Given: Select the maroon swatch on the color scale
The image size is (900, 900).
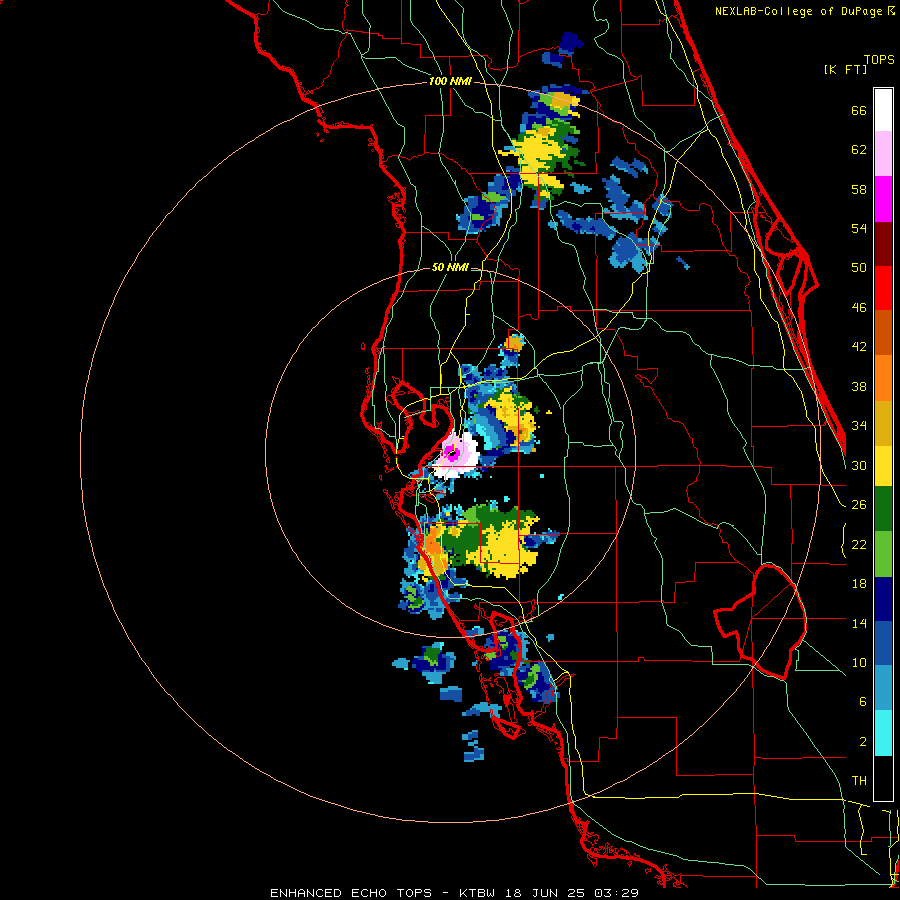Looking at the screenshot, I should (883, 243).
